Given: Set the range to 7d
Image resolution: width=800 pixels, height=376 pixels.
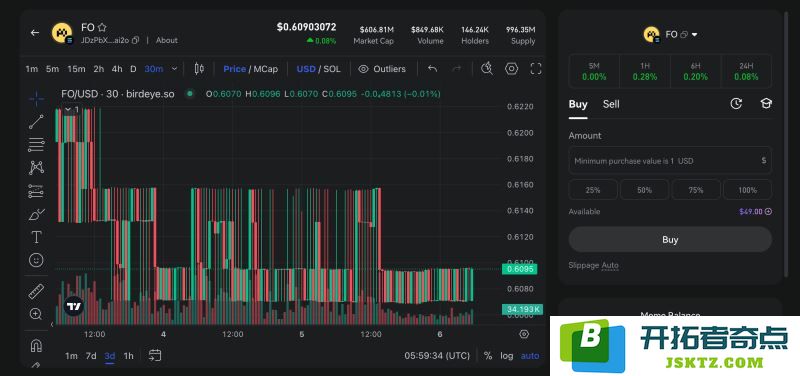Looking at the screenshot, I should pyautogui.click(x=91, y=356).
